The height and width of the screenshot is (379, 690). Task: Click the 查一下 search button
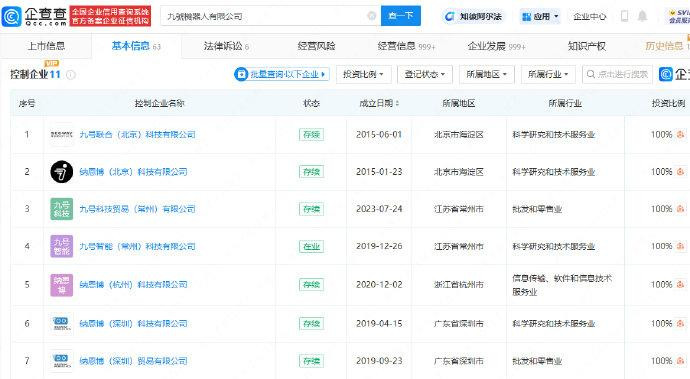tap(400, 16)
